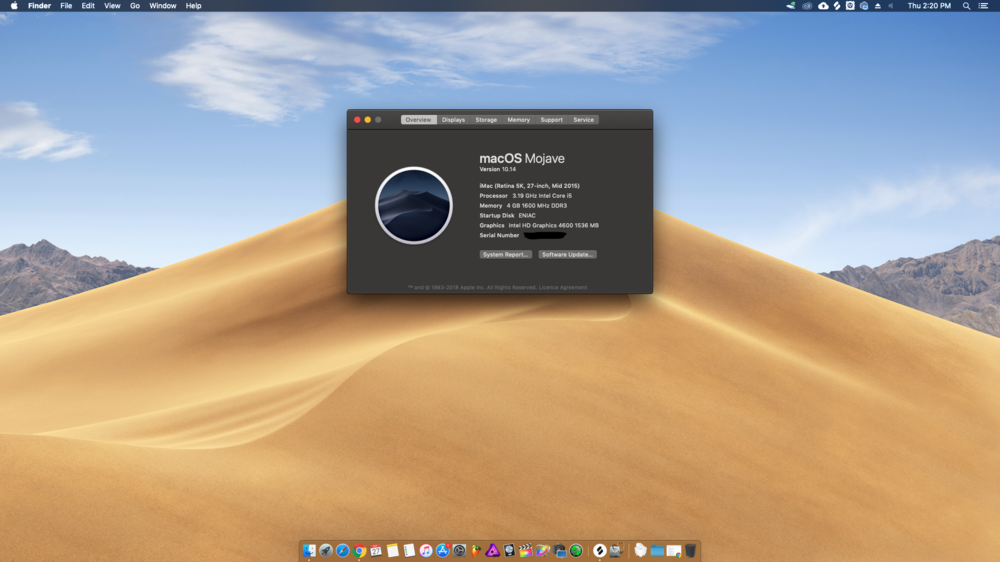
Task: Open the yellow Notes app in Dock
Action: coord(392,551)
